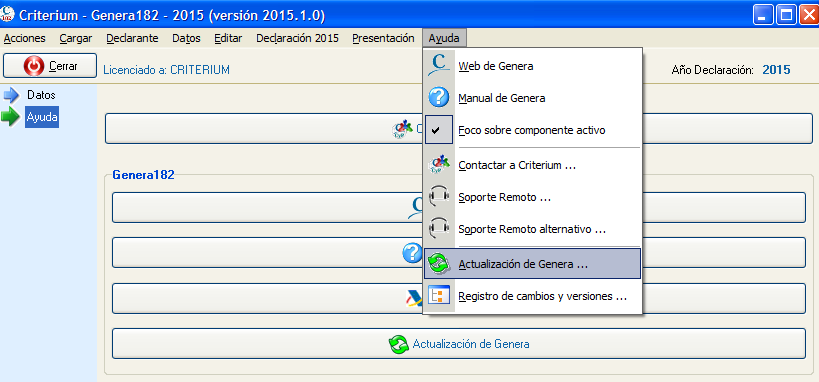
Task: Click the green arrows icon in Actualización menu item
Action: 439,264
